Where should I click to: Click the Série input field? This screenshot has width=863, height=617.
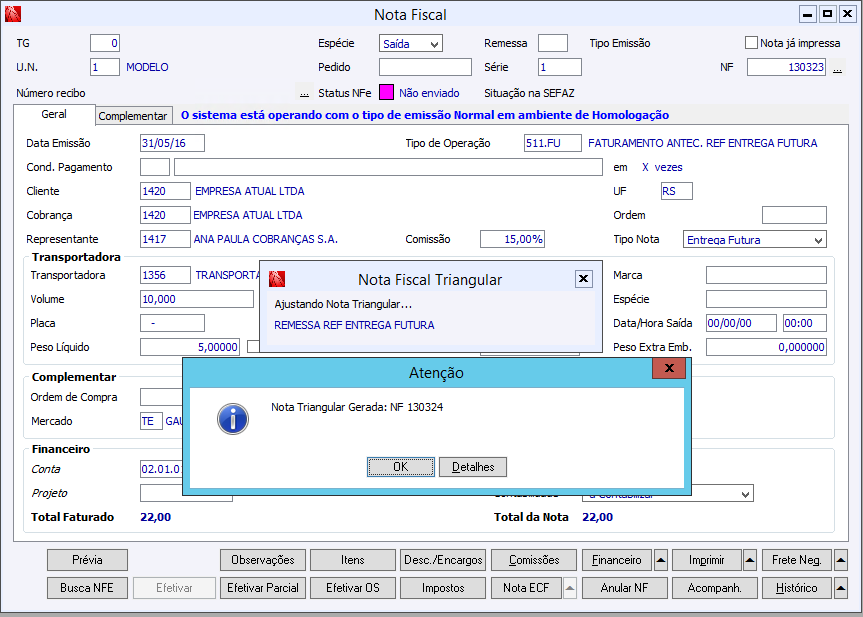(x=559, y=67)
